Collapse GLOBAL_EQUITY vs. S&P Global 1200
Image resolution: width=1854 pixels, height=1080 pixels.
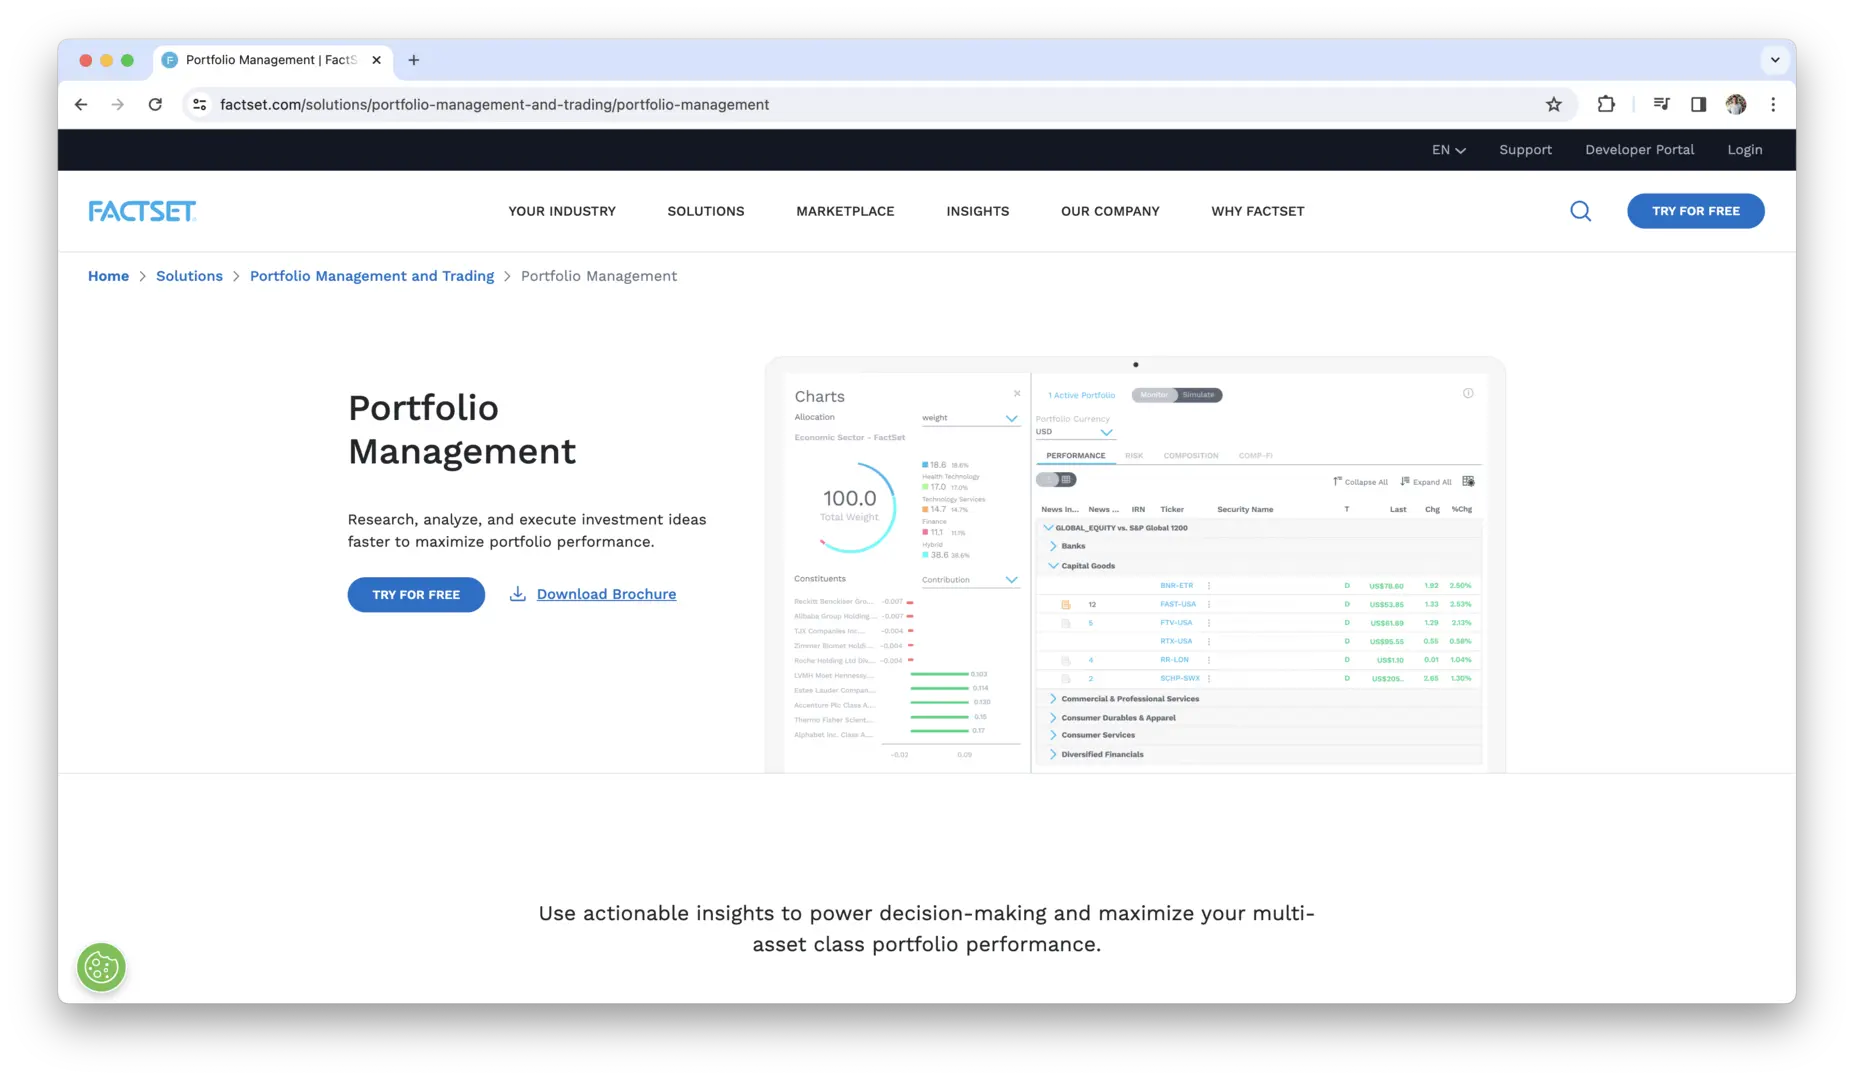(1048, 528)
